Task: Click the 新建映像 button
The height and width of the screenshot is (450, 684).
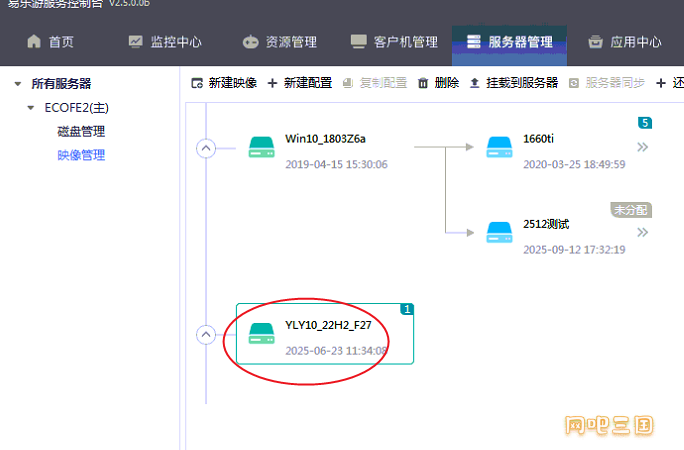Action: (224, 83)
